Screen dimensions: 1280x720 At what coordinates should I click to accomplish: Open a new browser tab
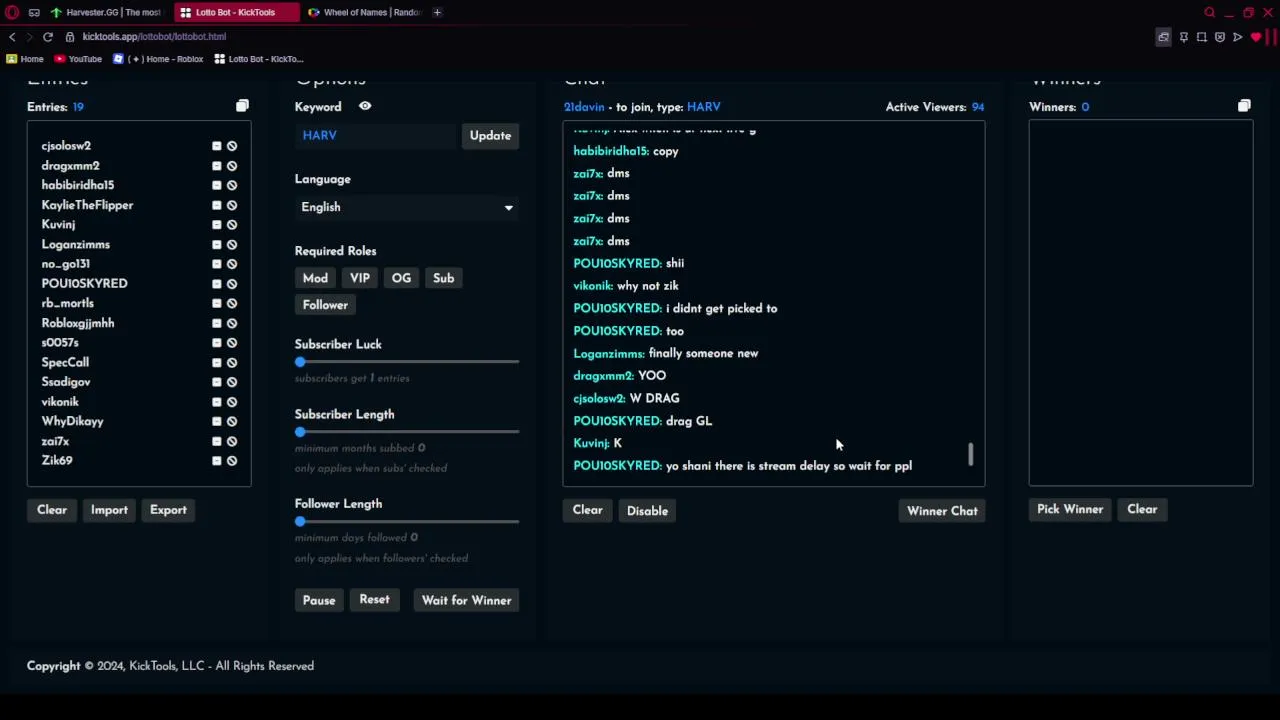(437, 12)
